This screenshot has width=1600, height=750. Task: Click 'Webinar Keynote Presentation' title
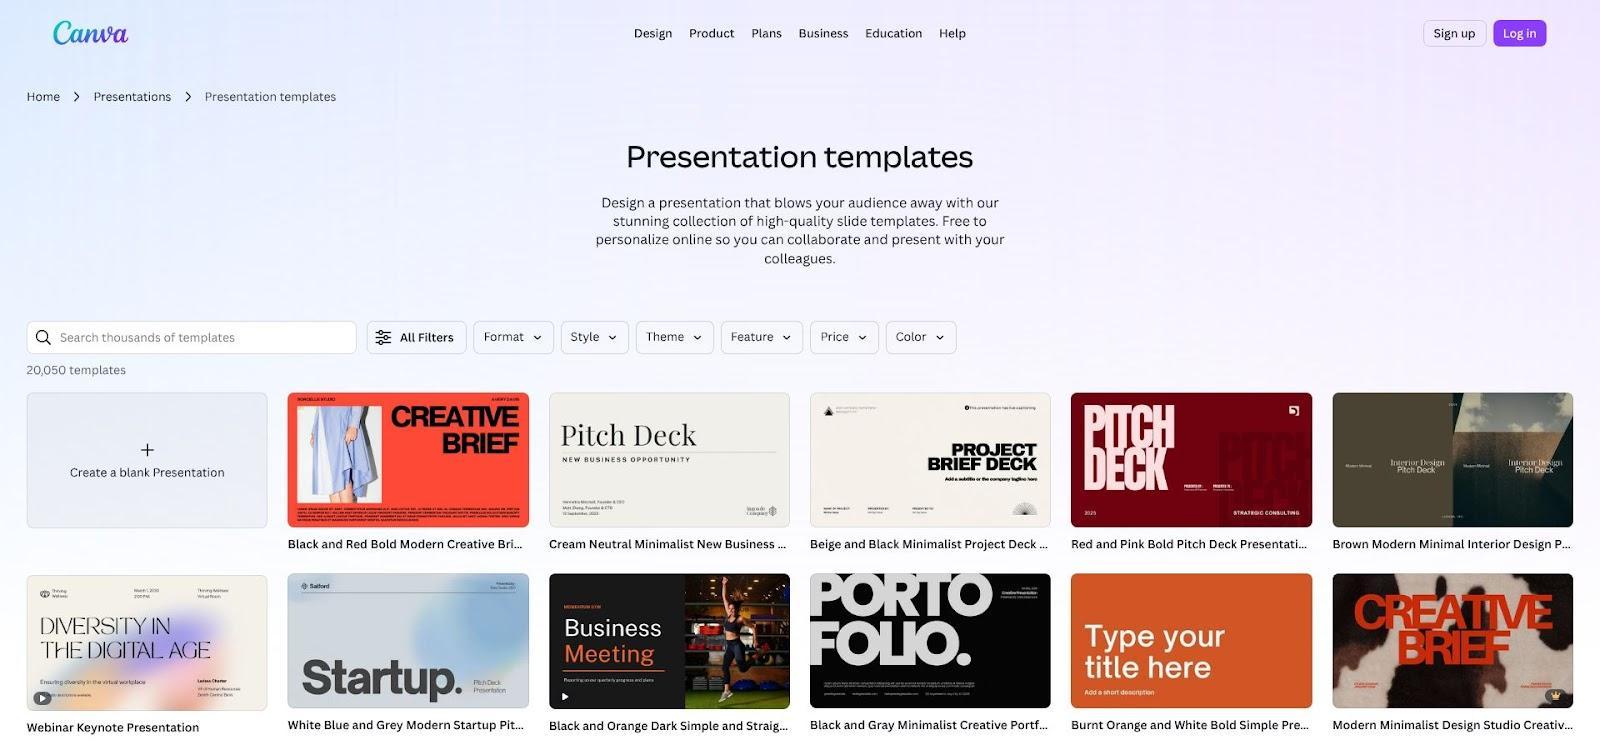click(x=113, y=728)
